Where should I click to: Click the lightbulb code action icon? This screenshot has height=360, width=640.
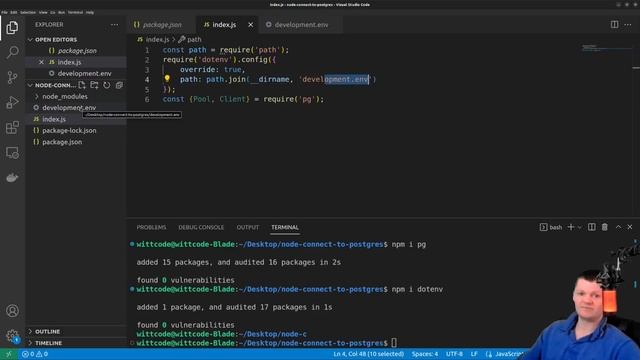pos(167,78)
